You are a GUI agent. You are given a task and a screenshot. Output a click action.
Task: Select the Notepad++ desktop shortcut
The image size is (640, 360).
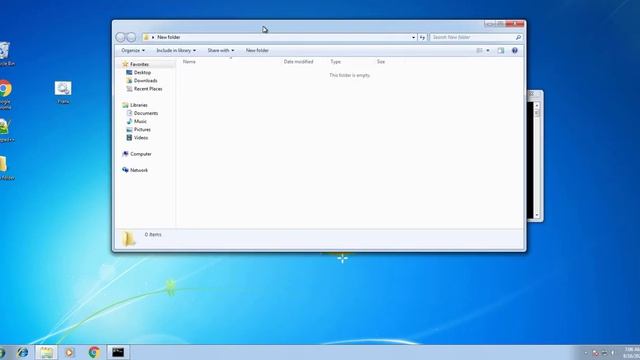pos(6,131)
